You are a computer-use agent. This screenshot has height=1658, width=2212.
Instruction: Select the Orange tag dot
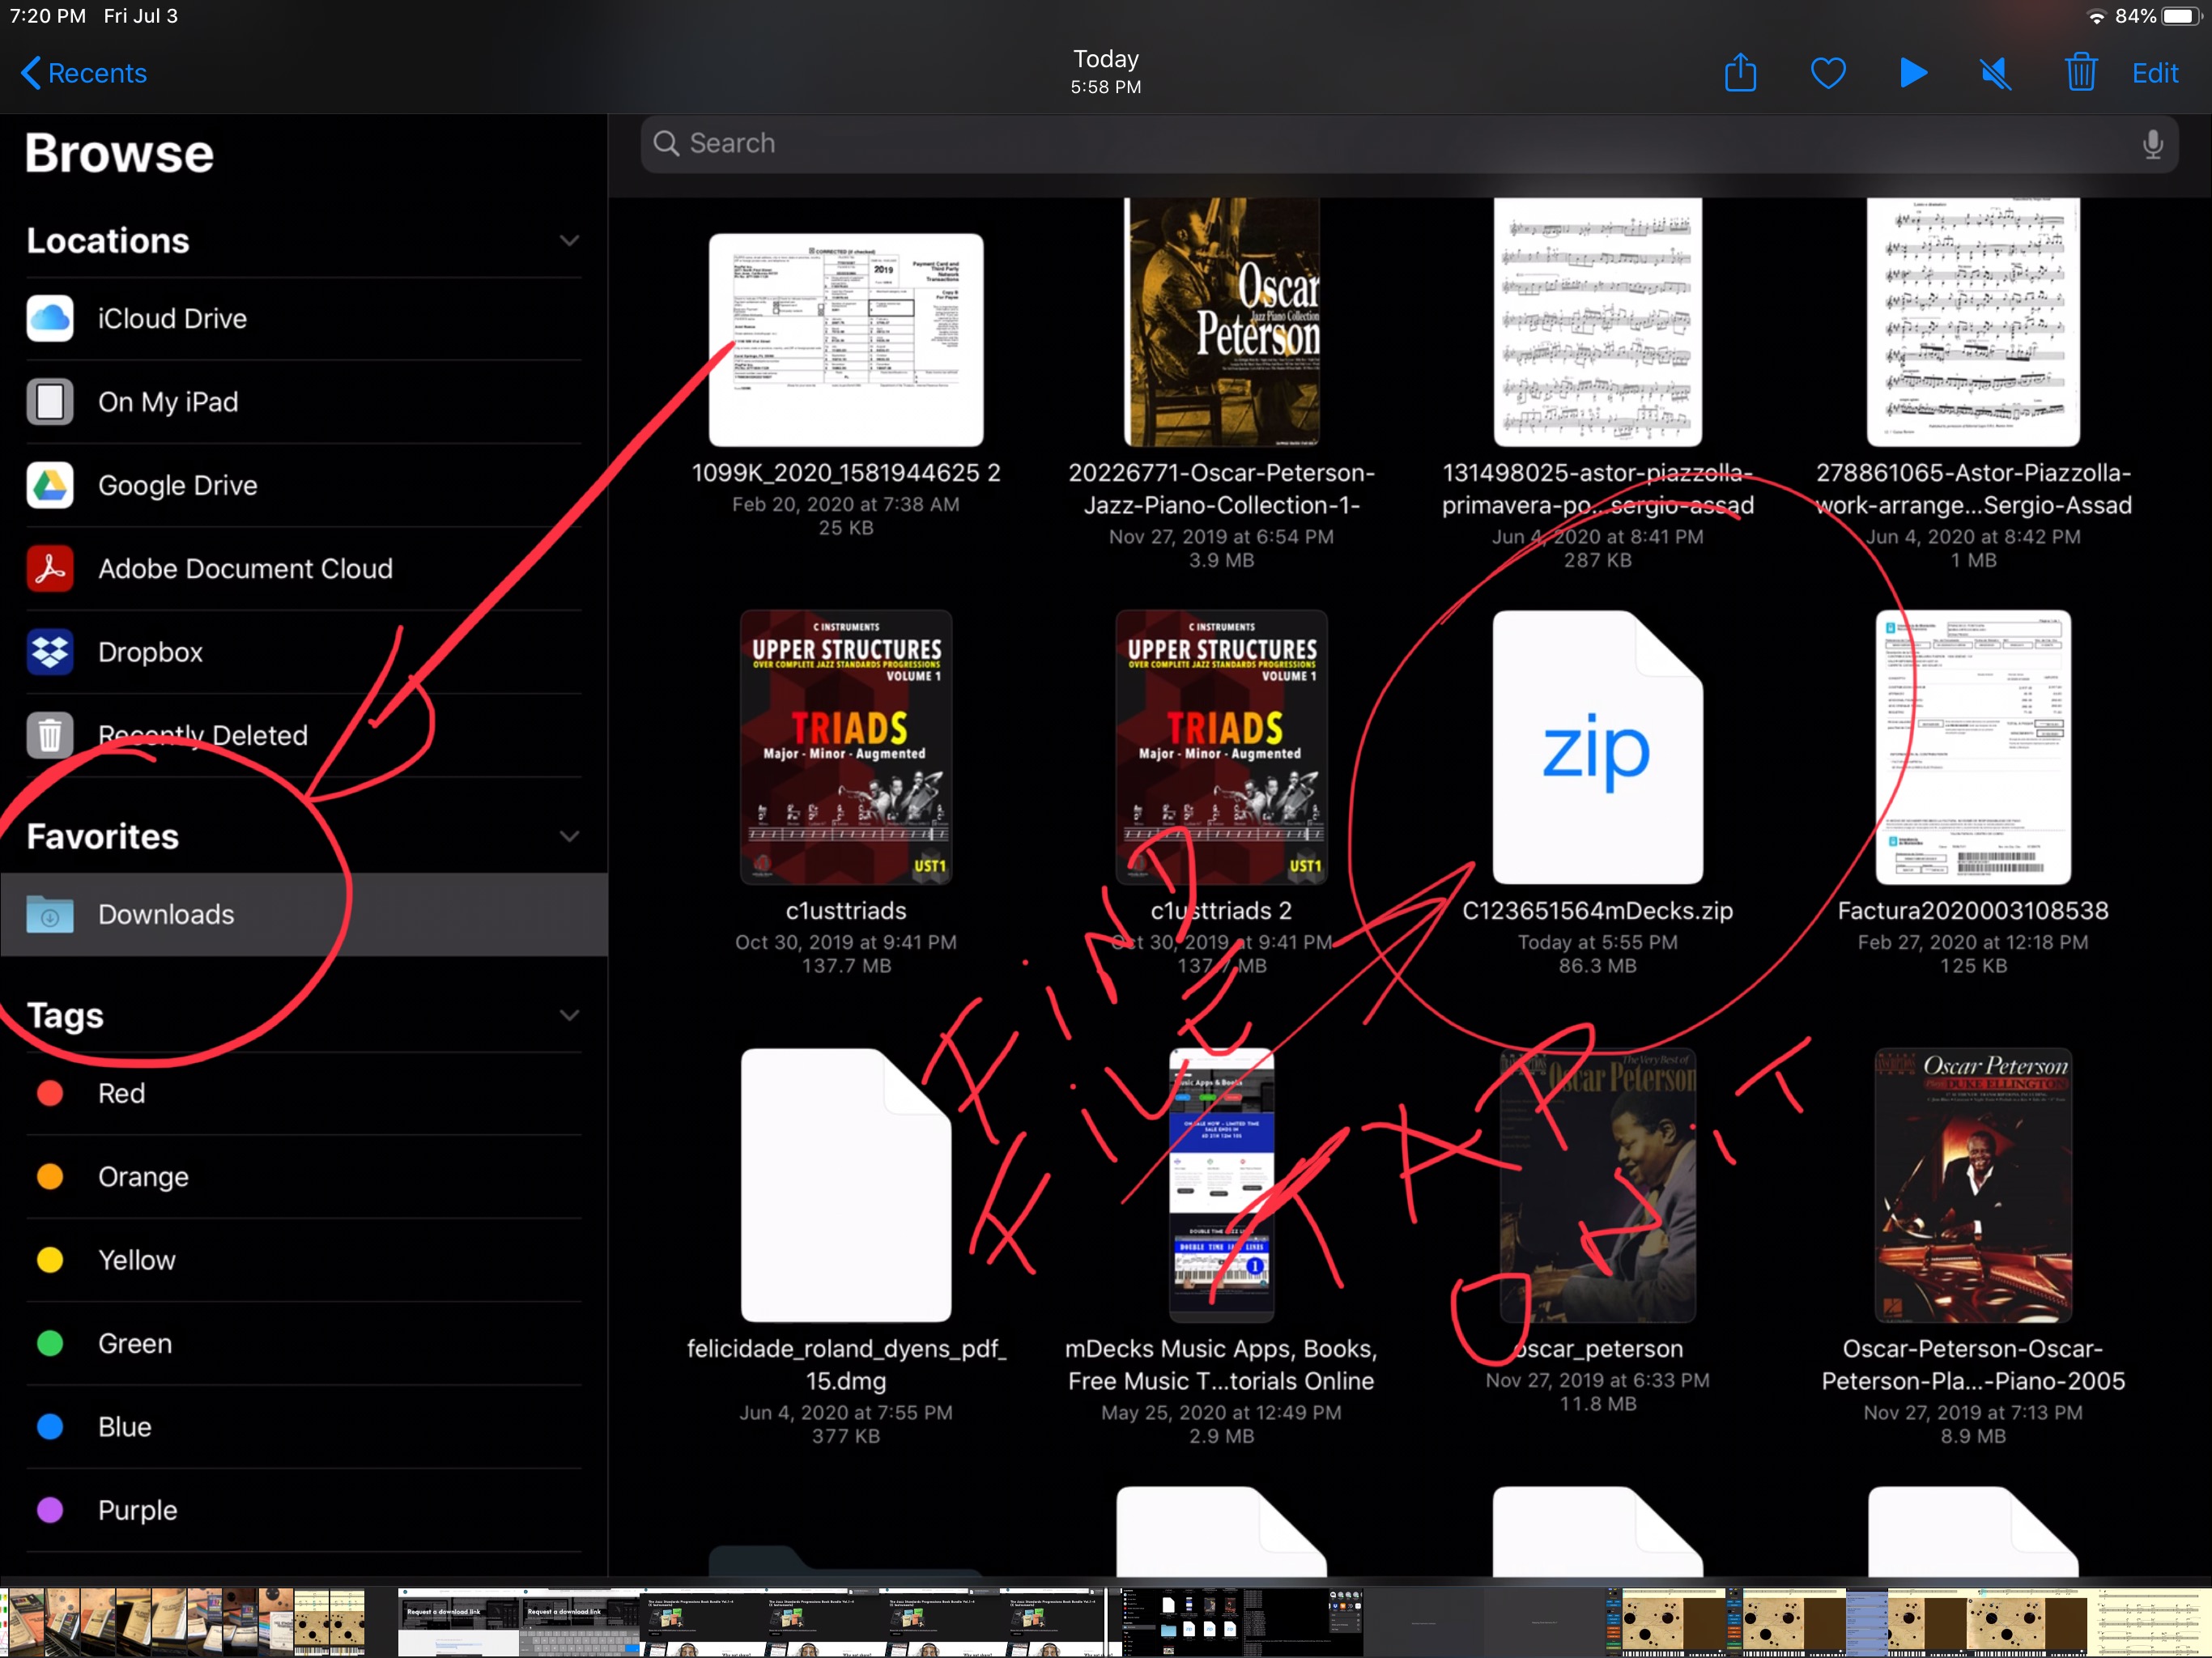(50, 1176)
